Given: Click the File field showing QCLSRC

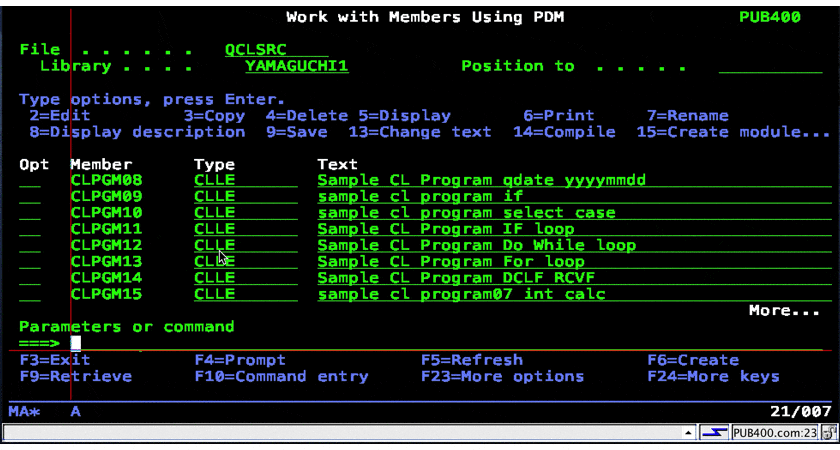Looking at the screenshot, I should (x=276, y=50).
